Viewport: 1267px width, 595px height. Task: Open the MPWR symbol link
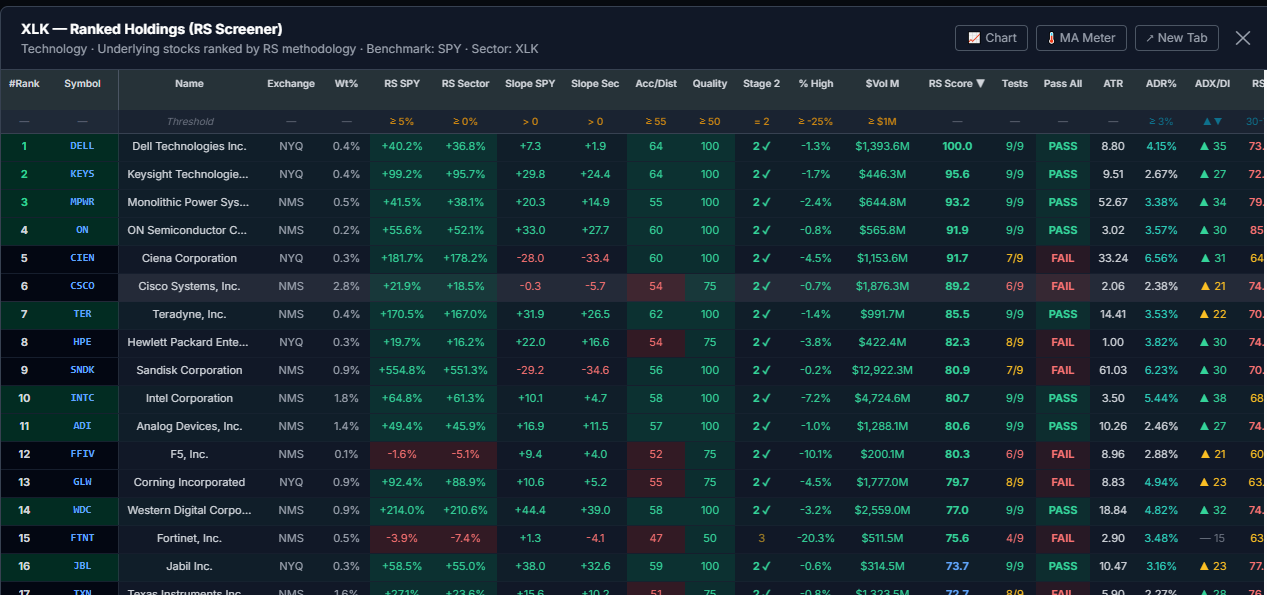tap(82, 202)
